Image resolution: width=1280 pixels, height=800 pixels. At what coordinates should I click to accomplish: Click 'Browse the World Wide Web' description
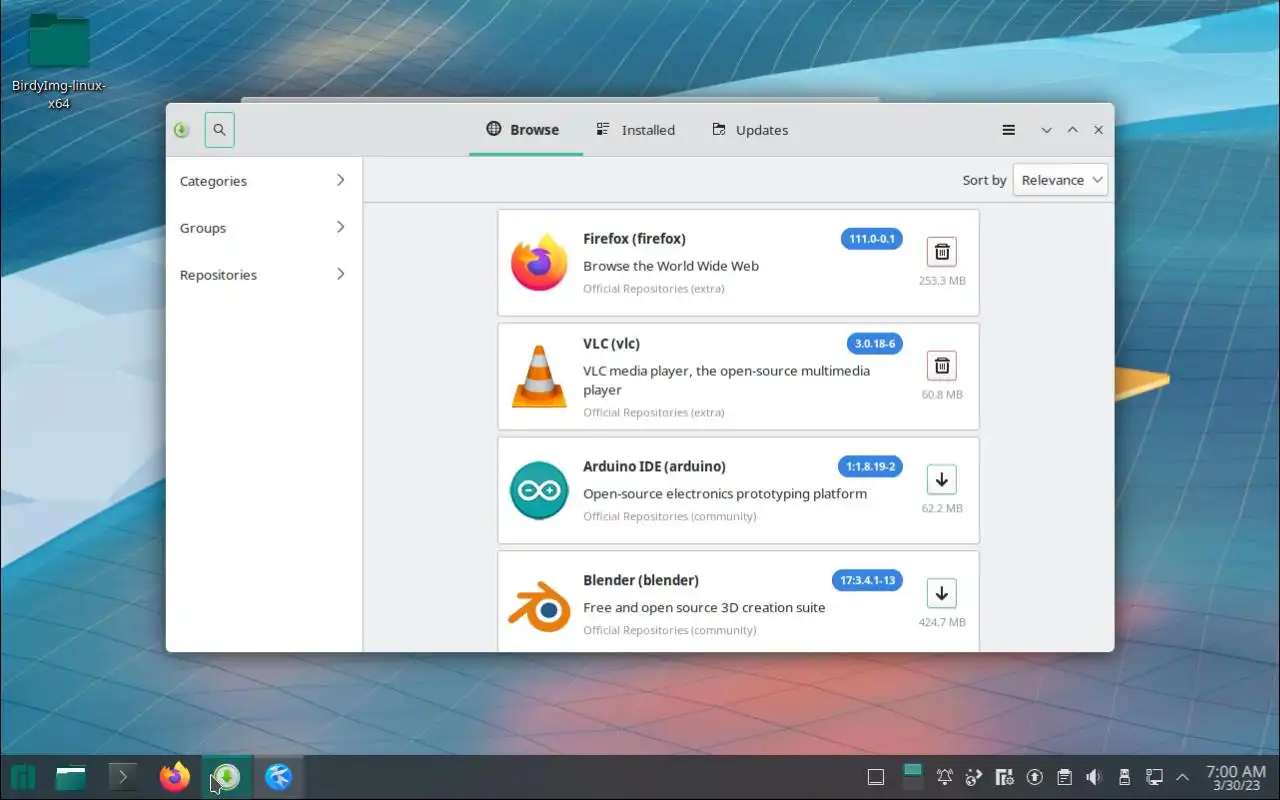(671, 266)
